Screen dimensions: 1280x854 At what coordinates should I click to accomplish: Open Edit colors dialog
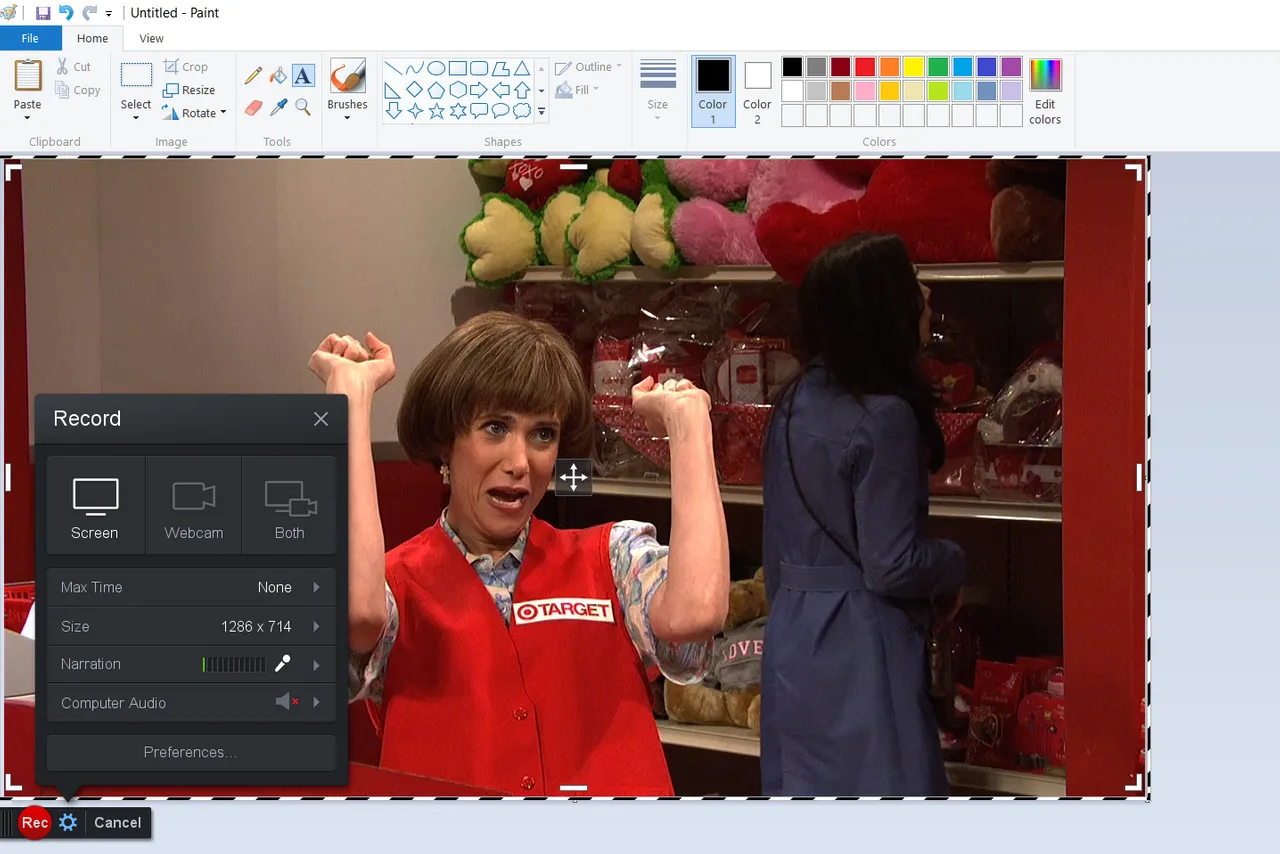[x=1045, y=91]
